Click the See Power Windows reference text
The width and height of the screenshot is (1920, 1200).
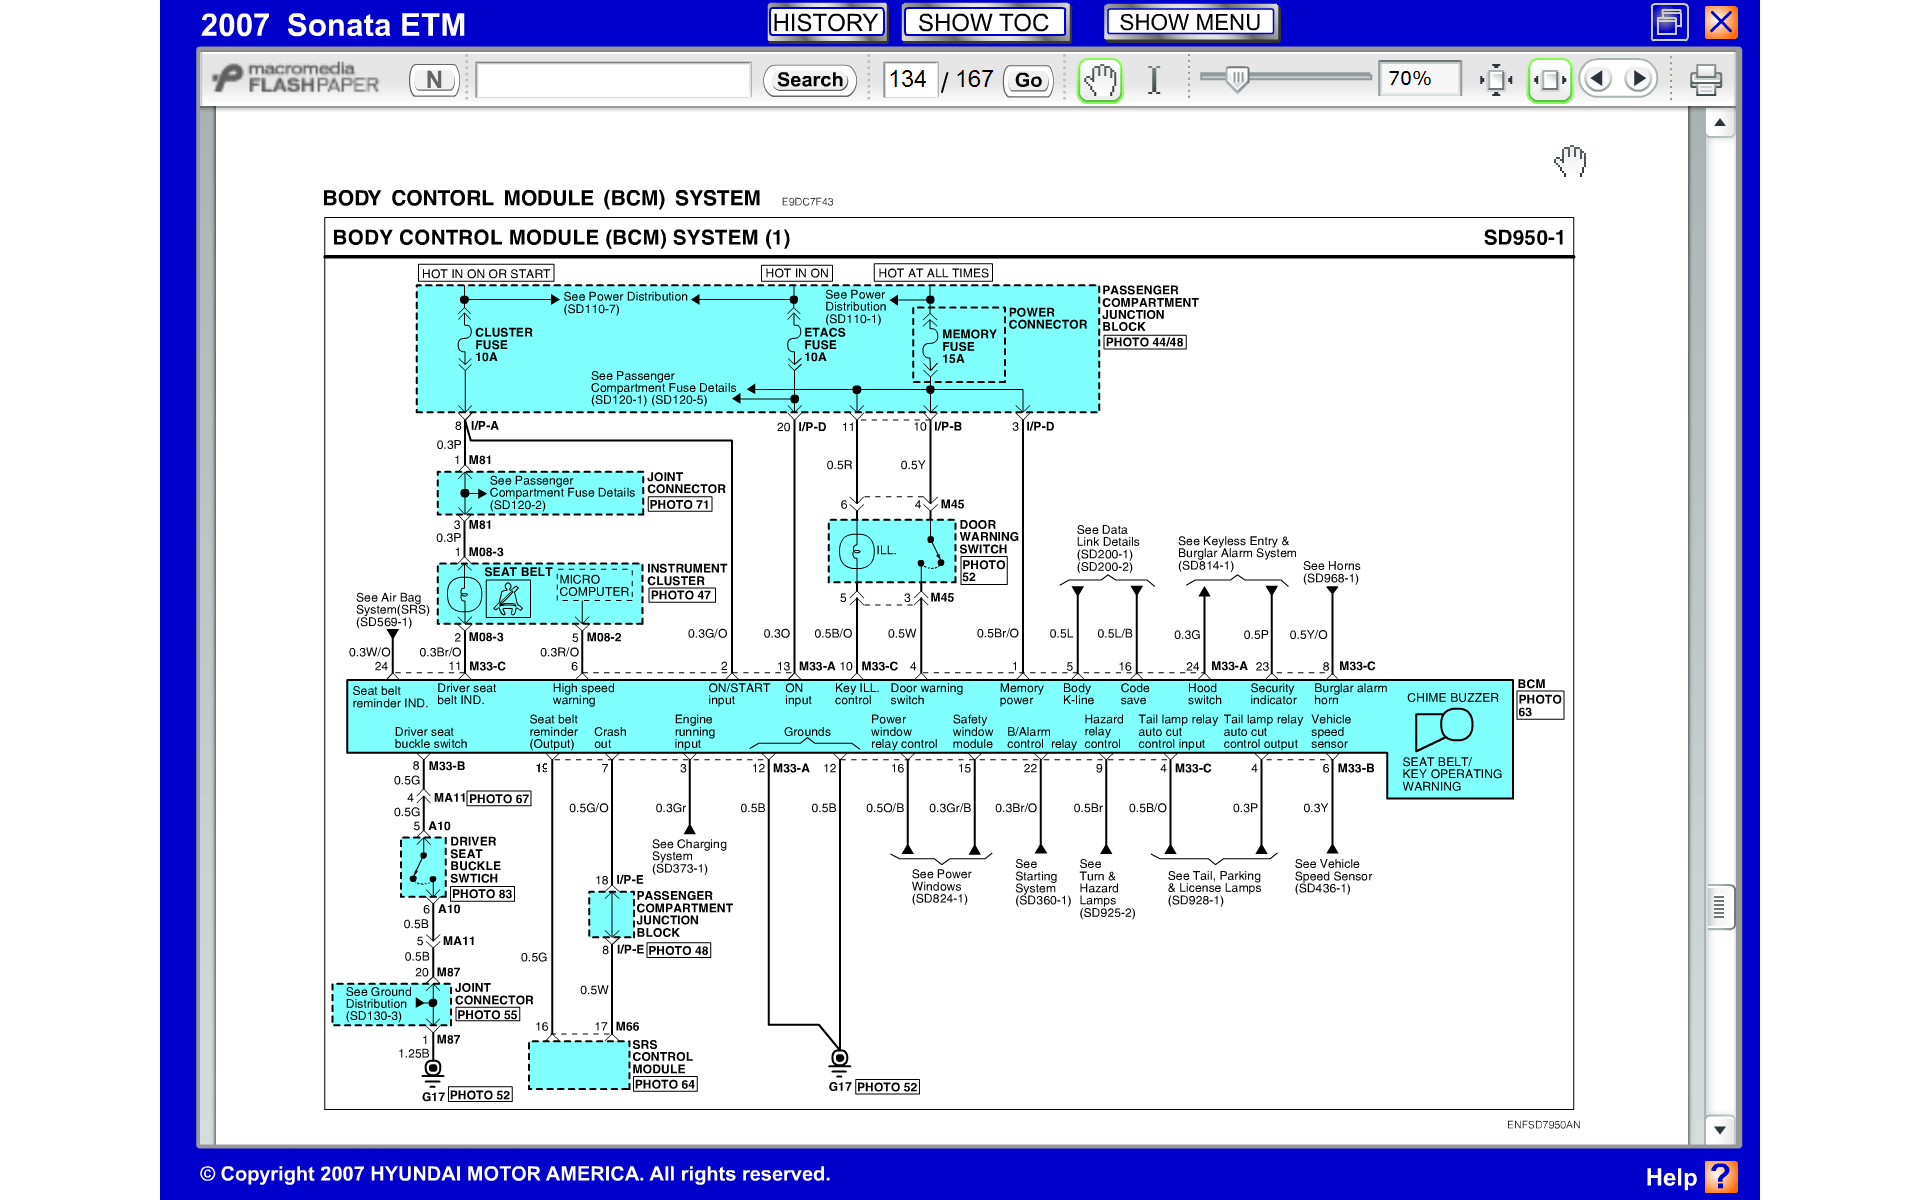(x=941, y=886)
